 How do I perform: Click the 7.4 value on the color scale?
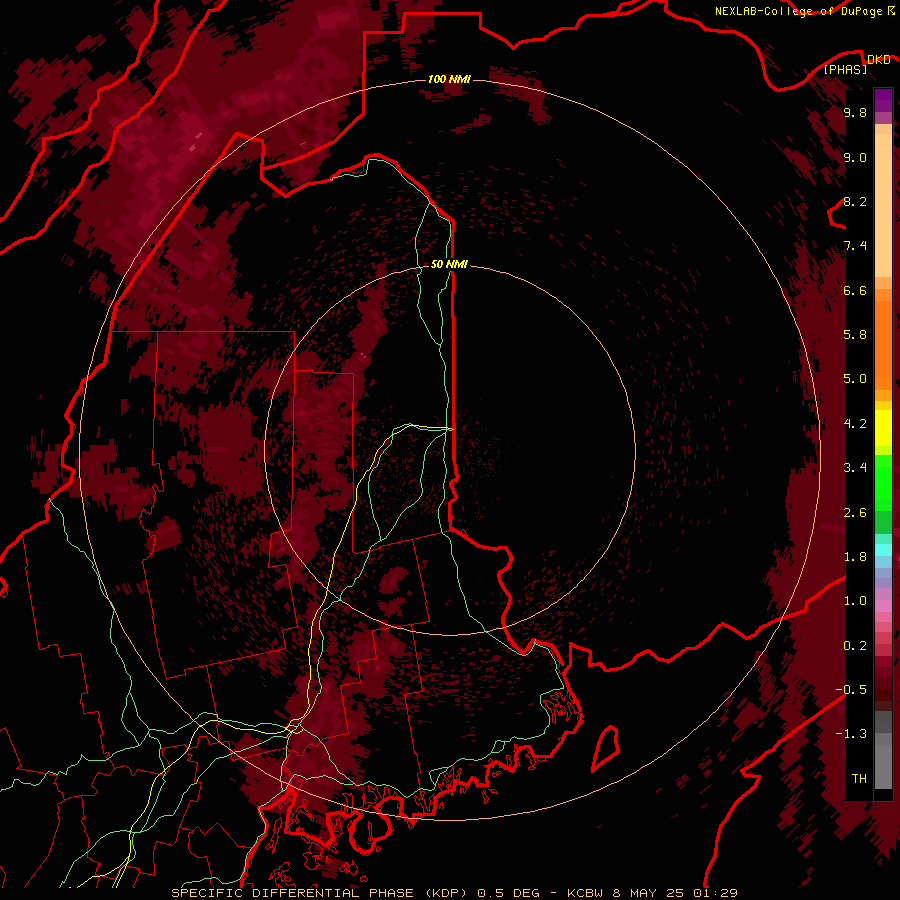(855, 246)
